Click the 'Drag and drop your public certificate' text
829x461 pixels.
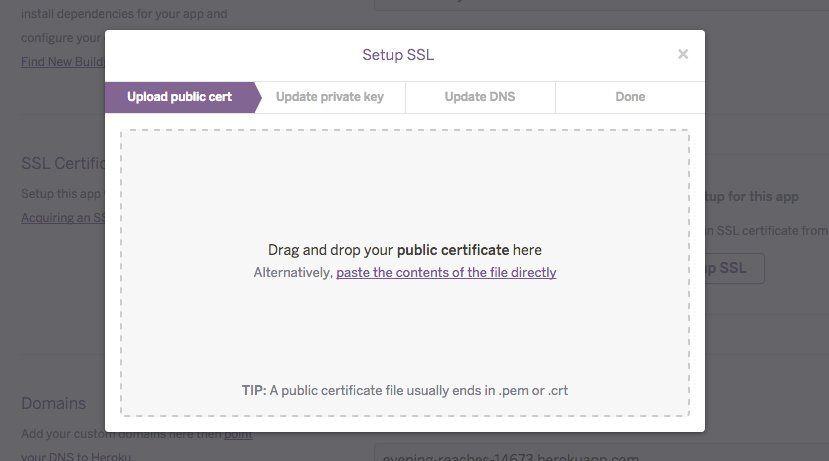tap(404, 250)
